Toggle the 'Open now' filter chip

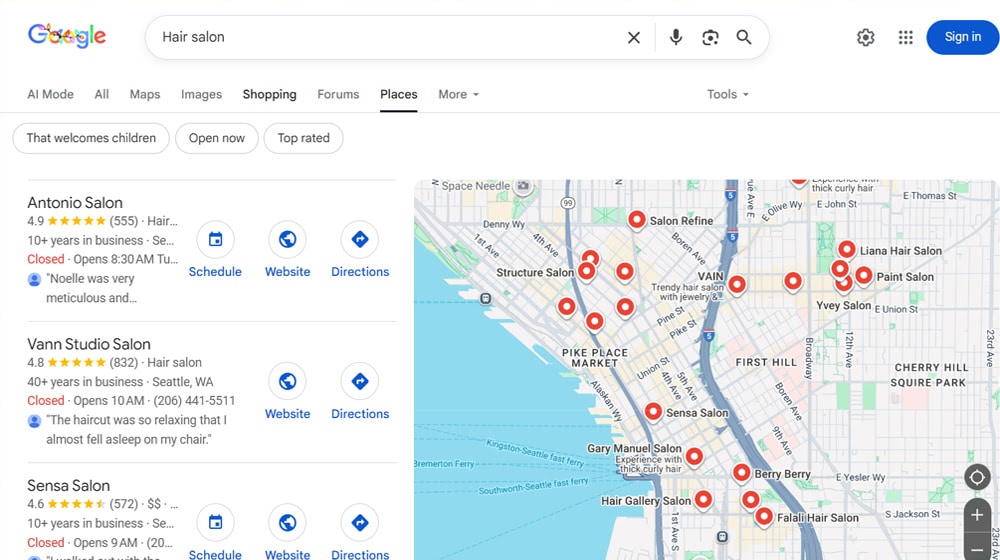coord(217,138)
